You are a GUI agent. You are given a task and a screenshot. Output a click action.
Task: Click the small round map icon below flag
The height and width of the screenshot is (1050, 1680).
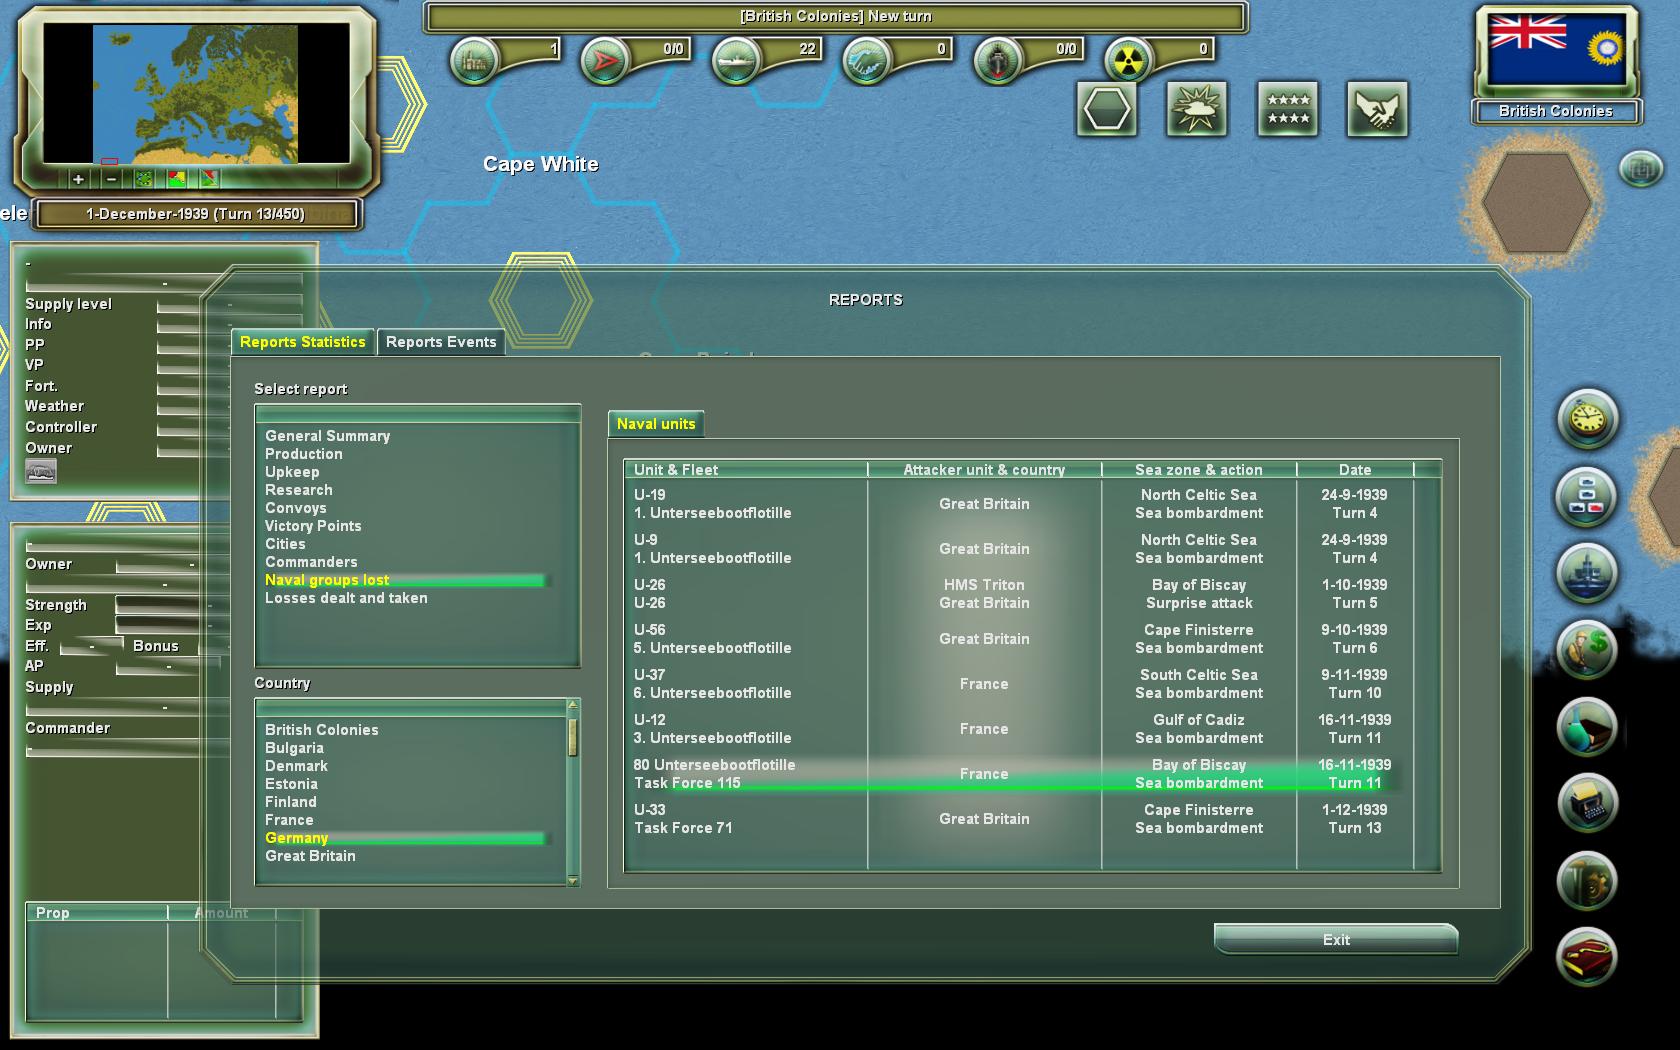1641,168
